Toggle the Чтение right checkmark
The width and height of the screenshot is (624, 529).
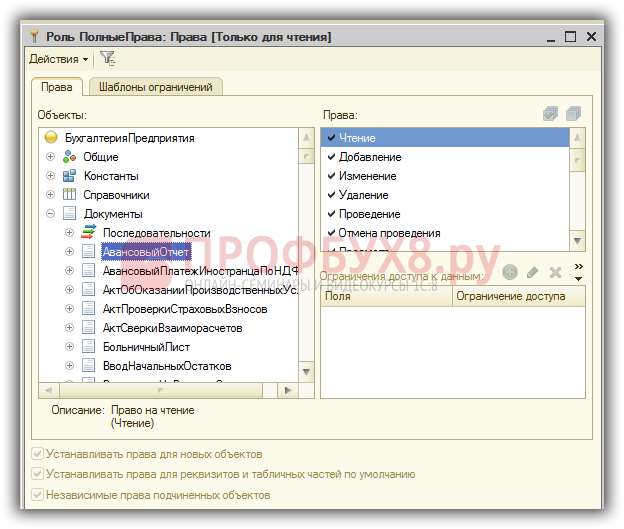coord(330,138)
